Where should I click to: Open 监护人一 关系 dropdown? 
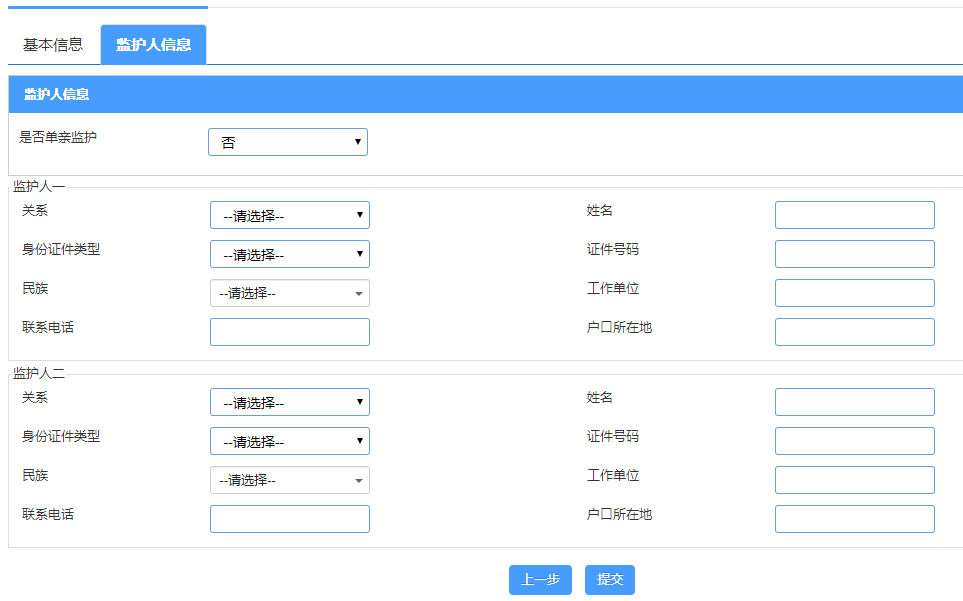[290, 215]
